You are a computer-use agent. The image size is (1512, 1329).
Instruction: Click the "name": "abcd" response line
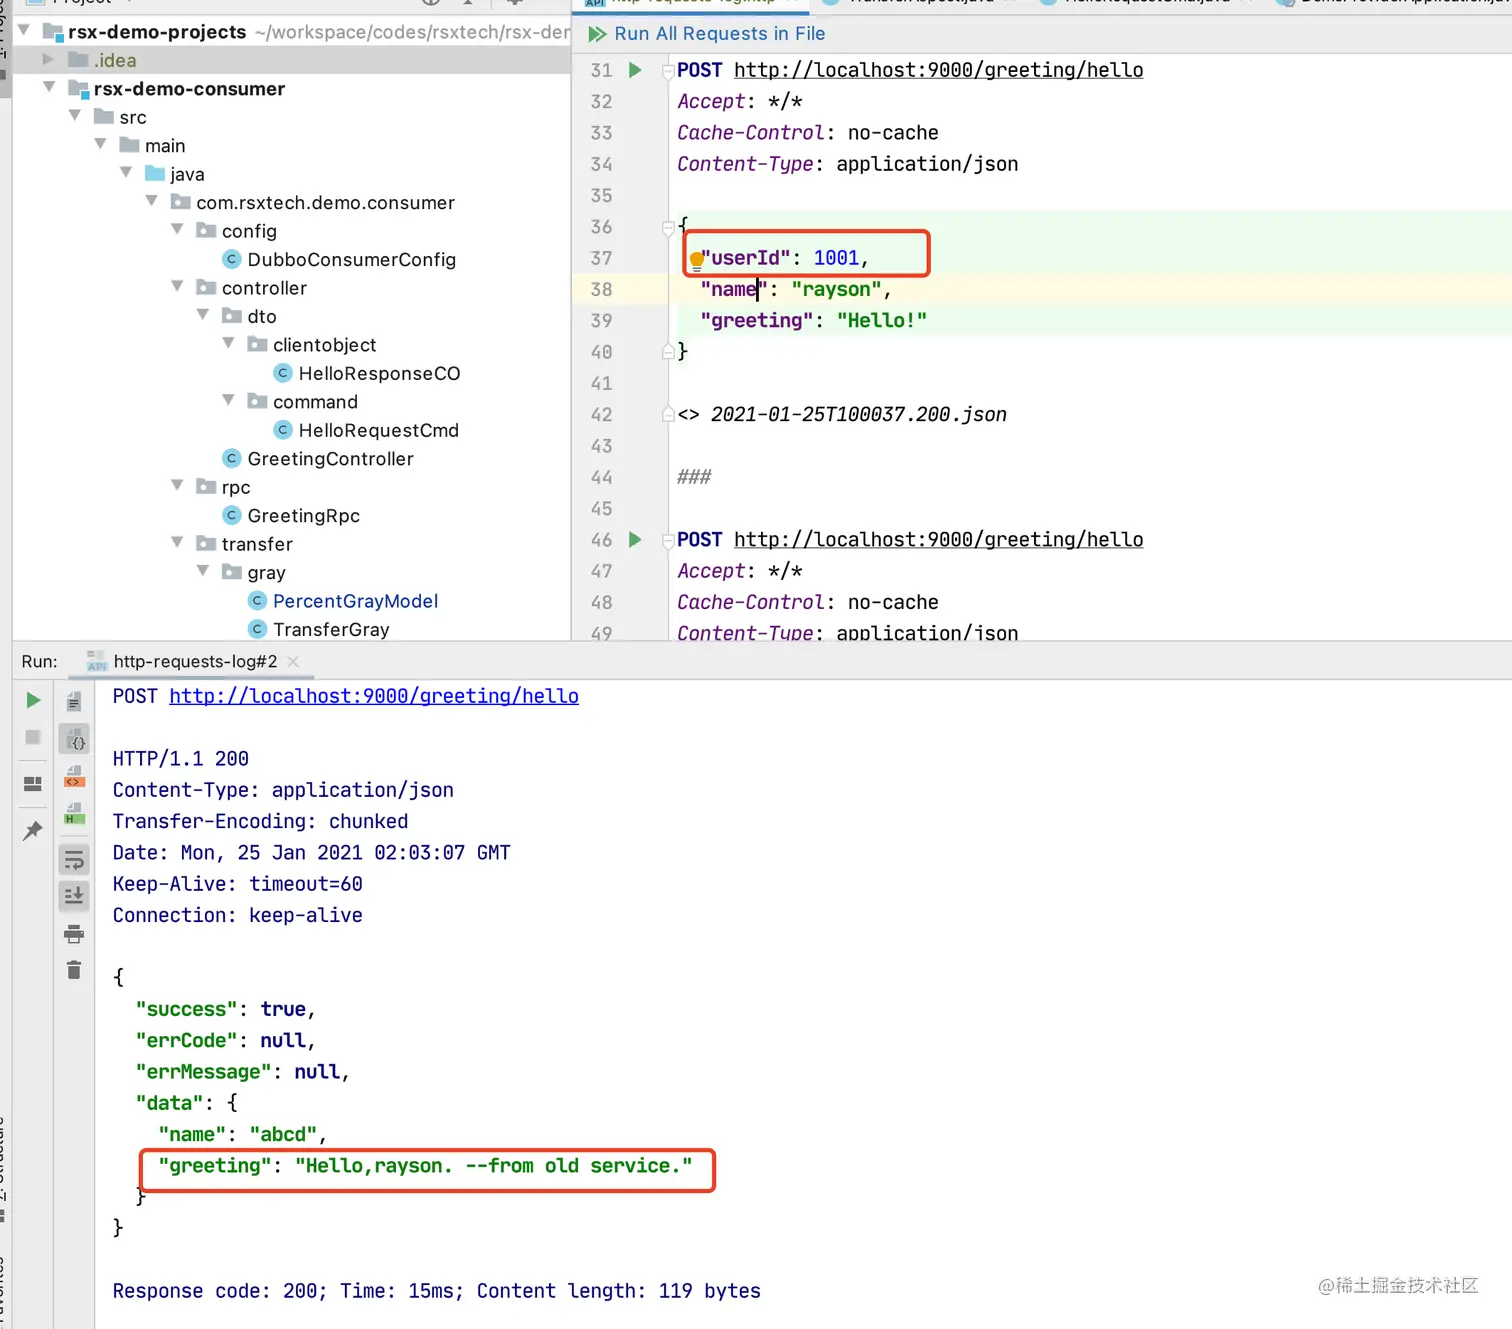click(x=243, y=1135)
